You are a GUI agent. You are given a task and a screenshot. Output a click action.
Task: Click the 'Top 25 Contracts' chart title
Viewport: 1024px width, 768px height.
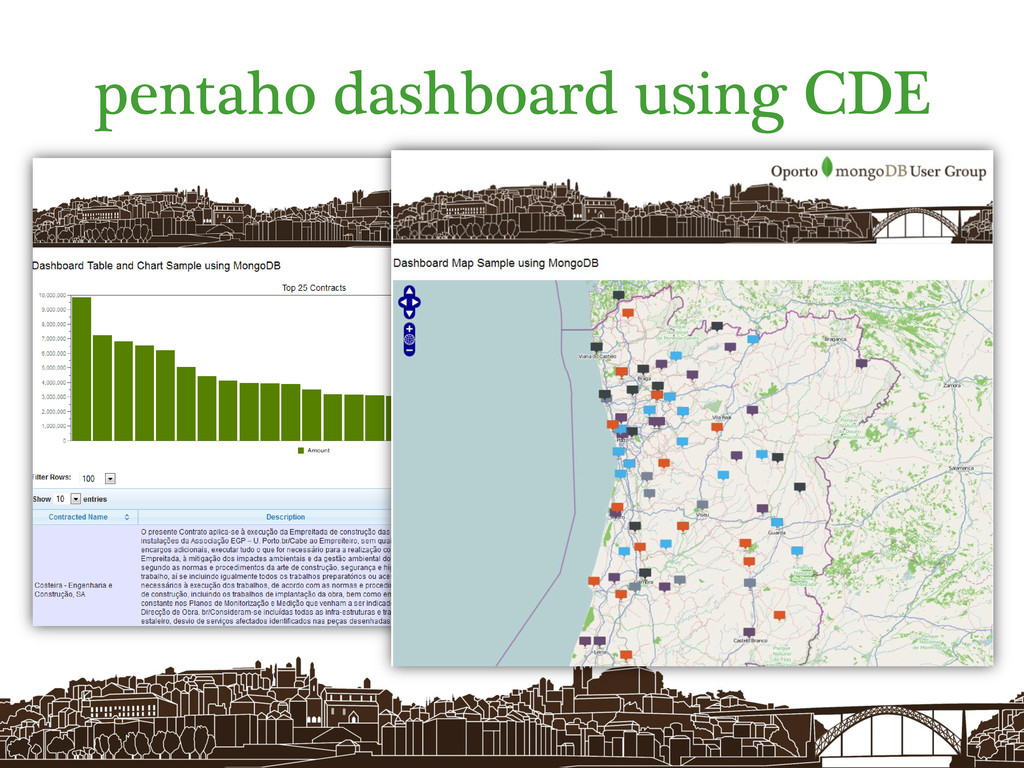(314, 287)
